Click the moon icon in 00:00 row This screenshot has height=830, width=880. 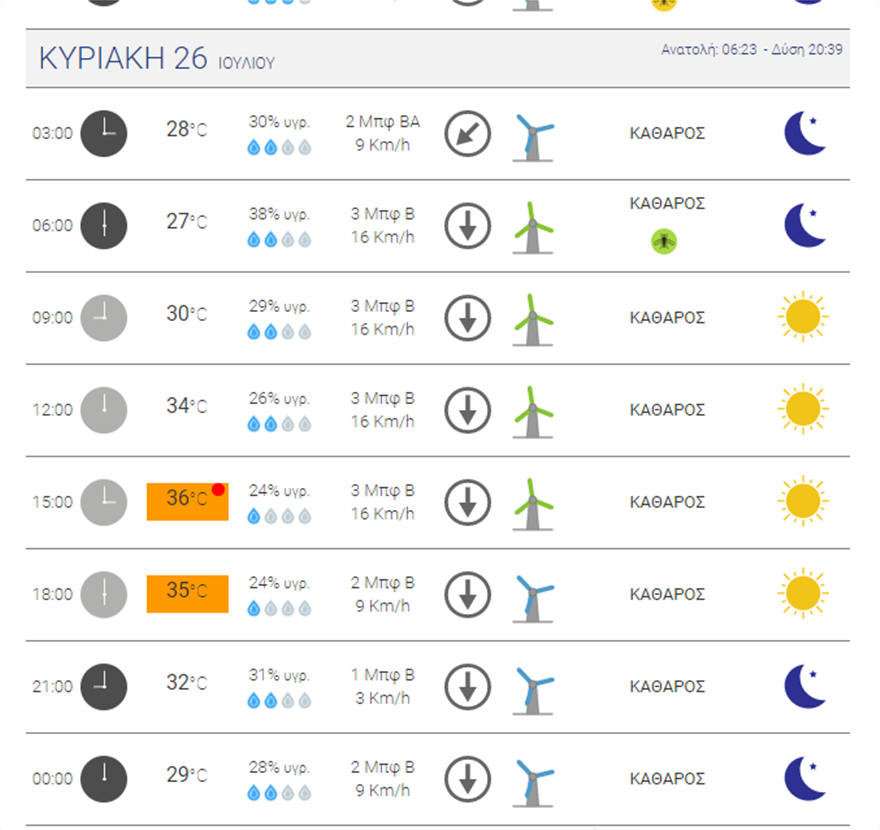pos(804,779)
